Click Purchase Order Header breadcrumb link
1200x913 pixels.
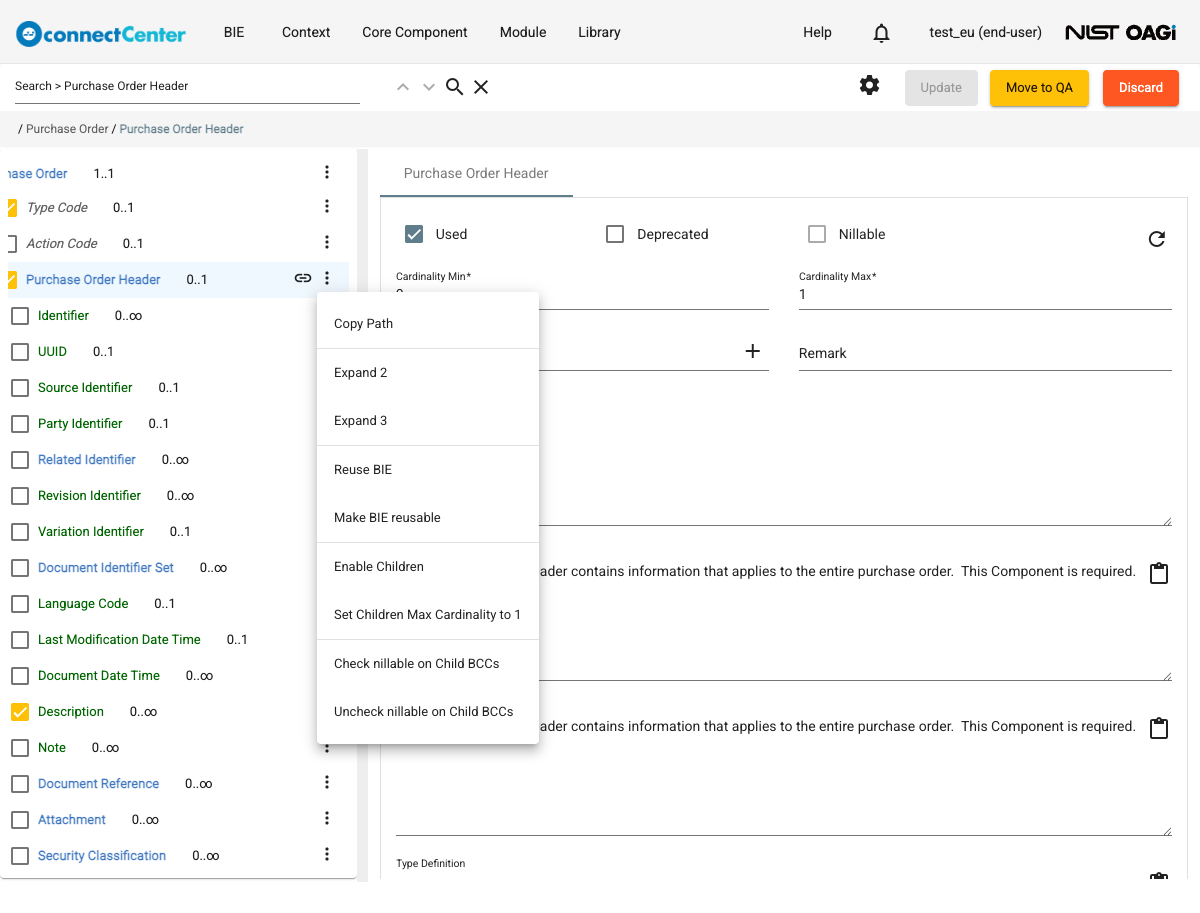182,129
